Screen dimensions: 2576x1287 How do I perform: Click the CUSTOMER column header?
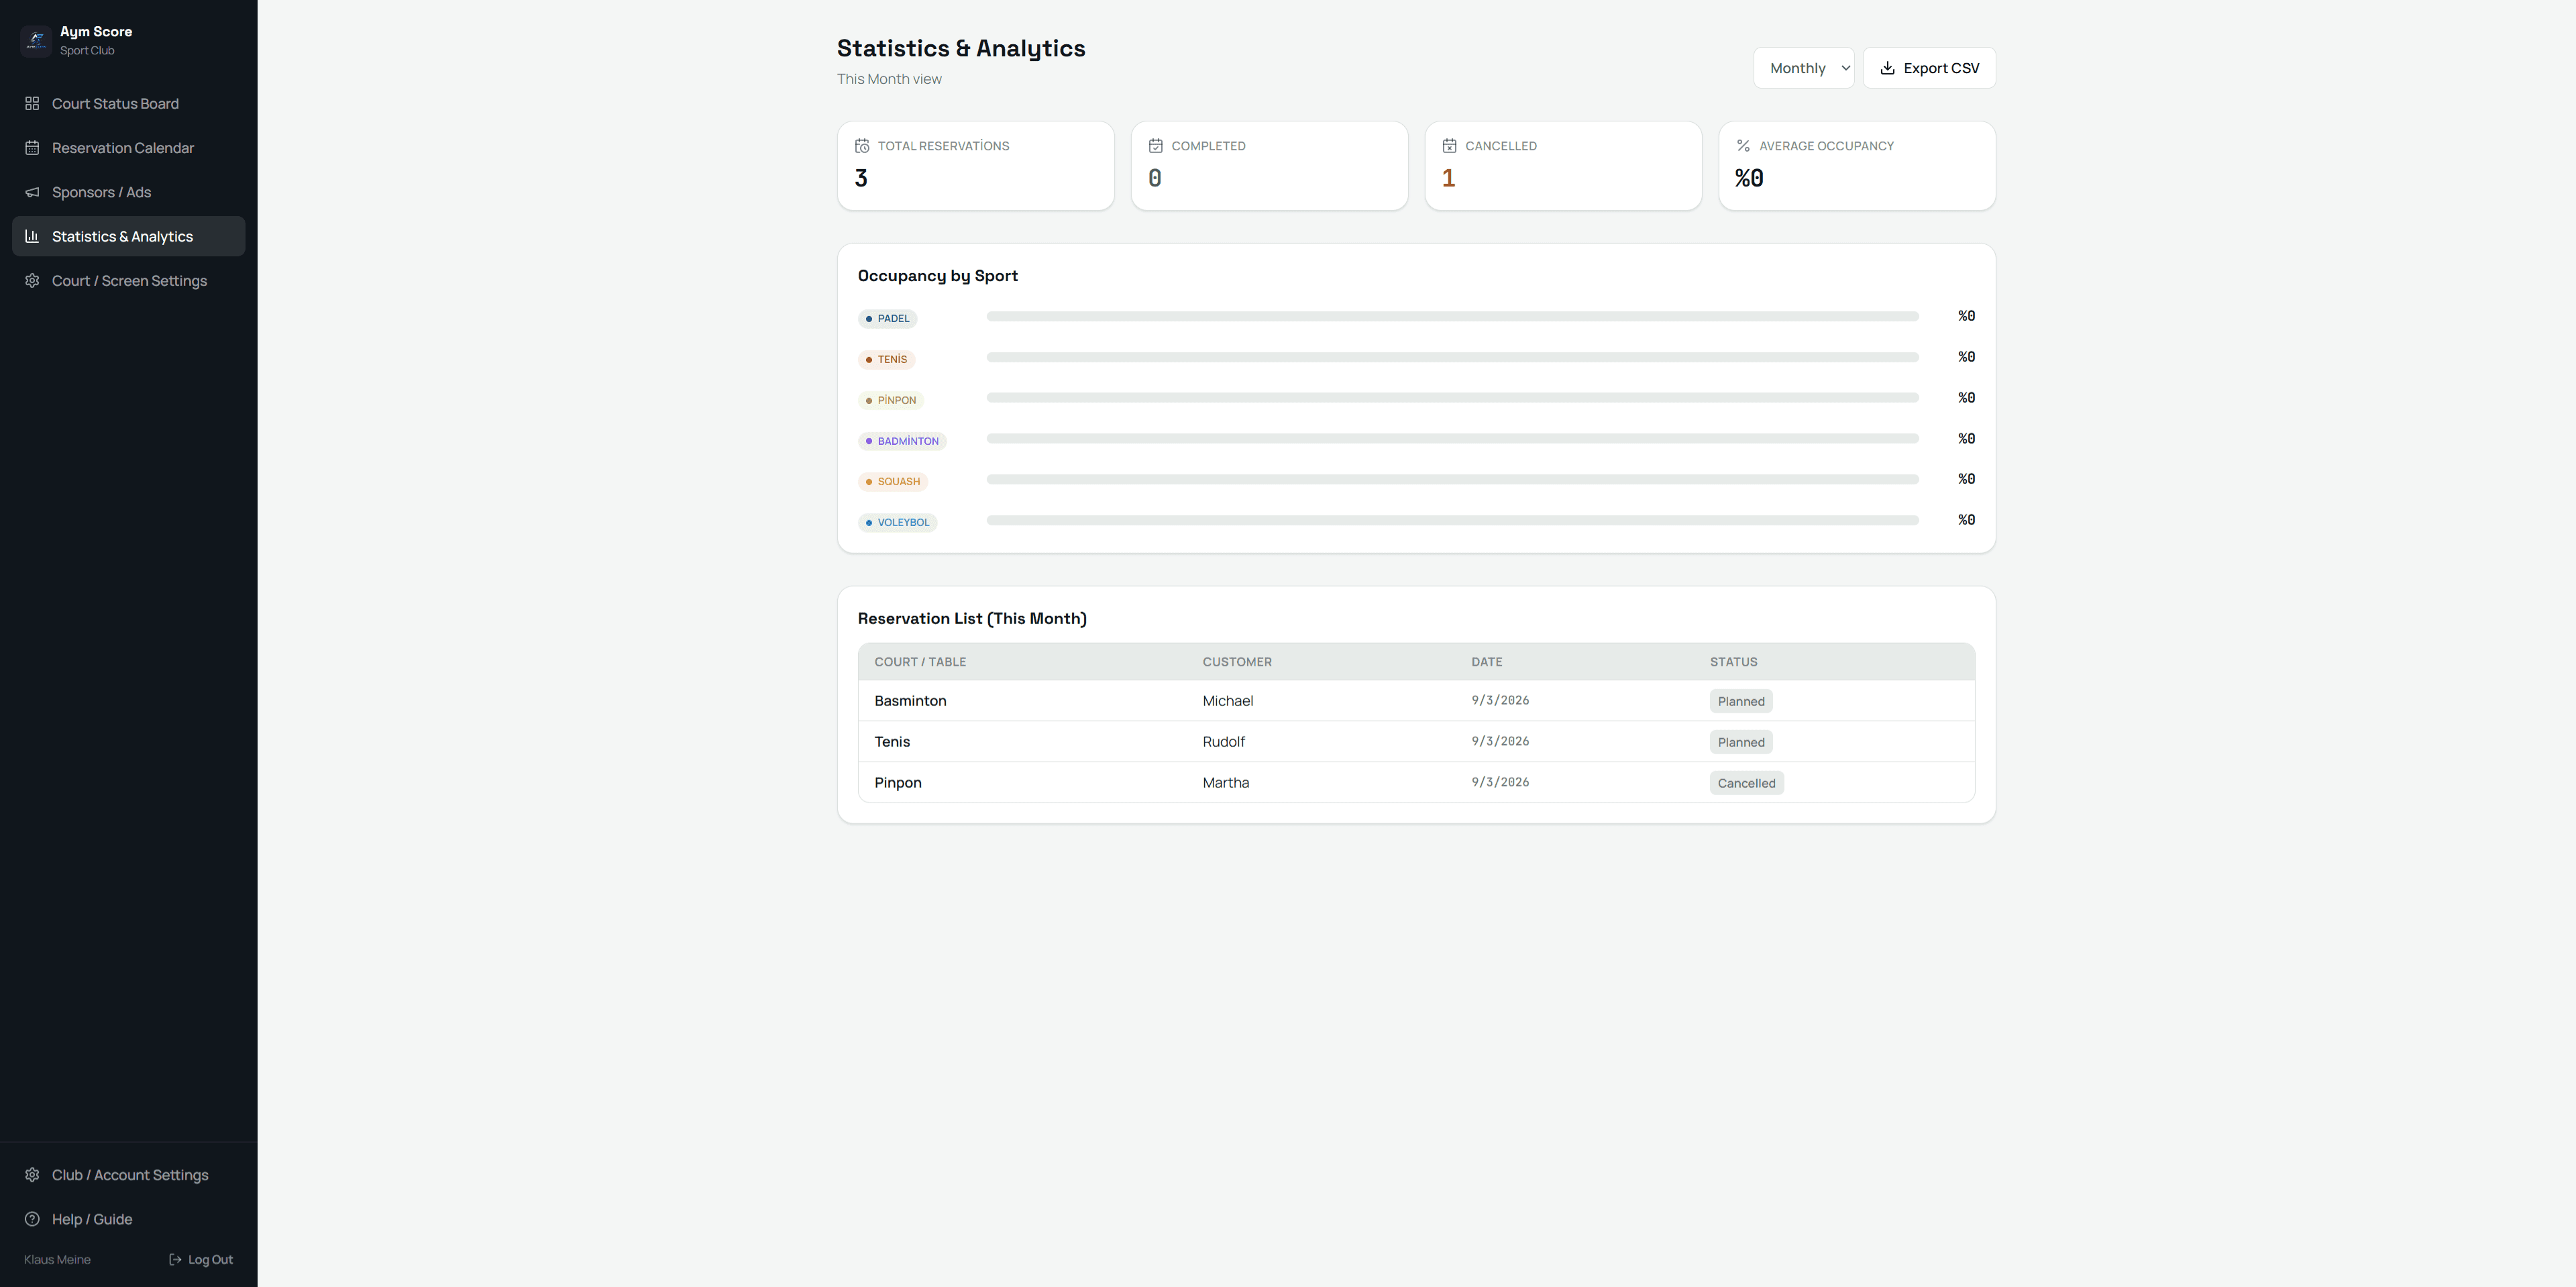coord(1237,662)
